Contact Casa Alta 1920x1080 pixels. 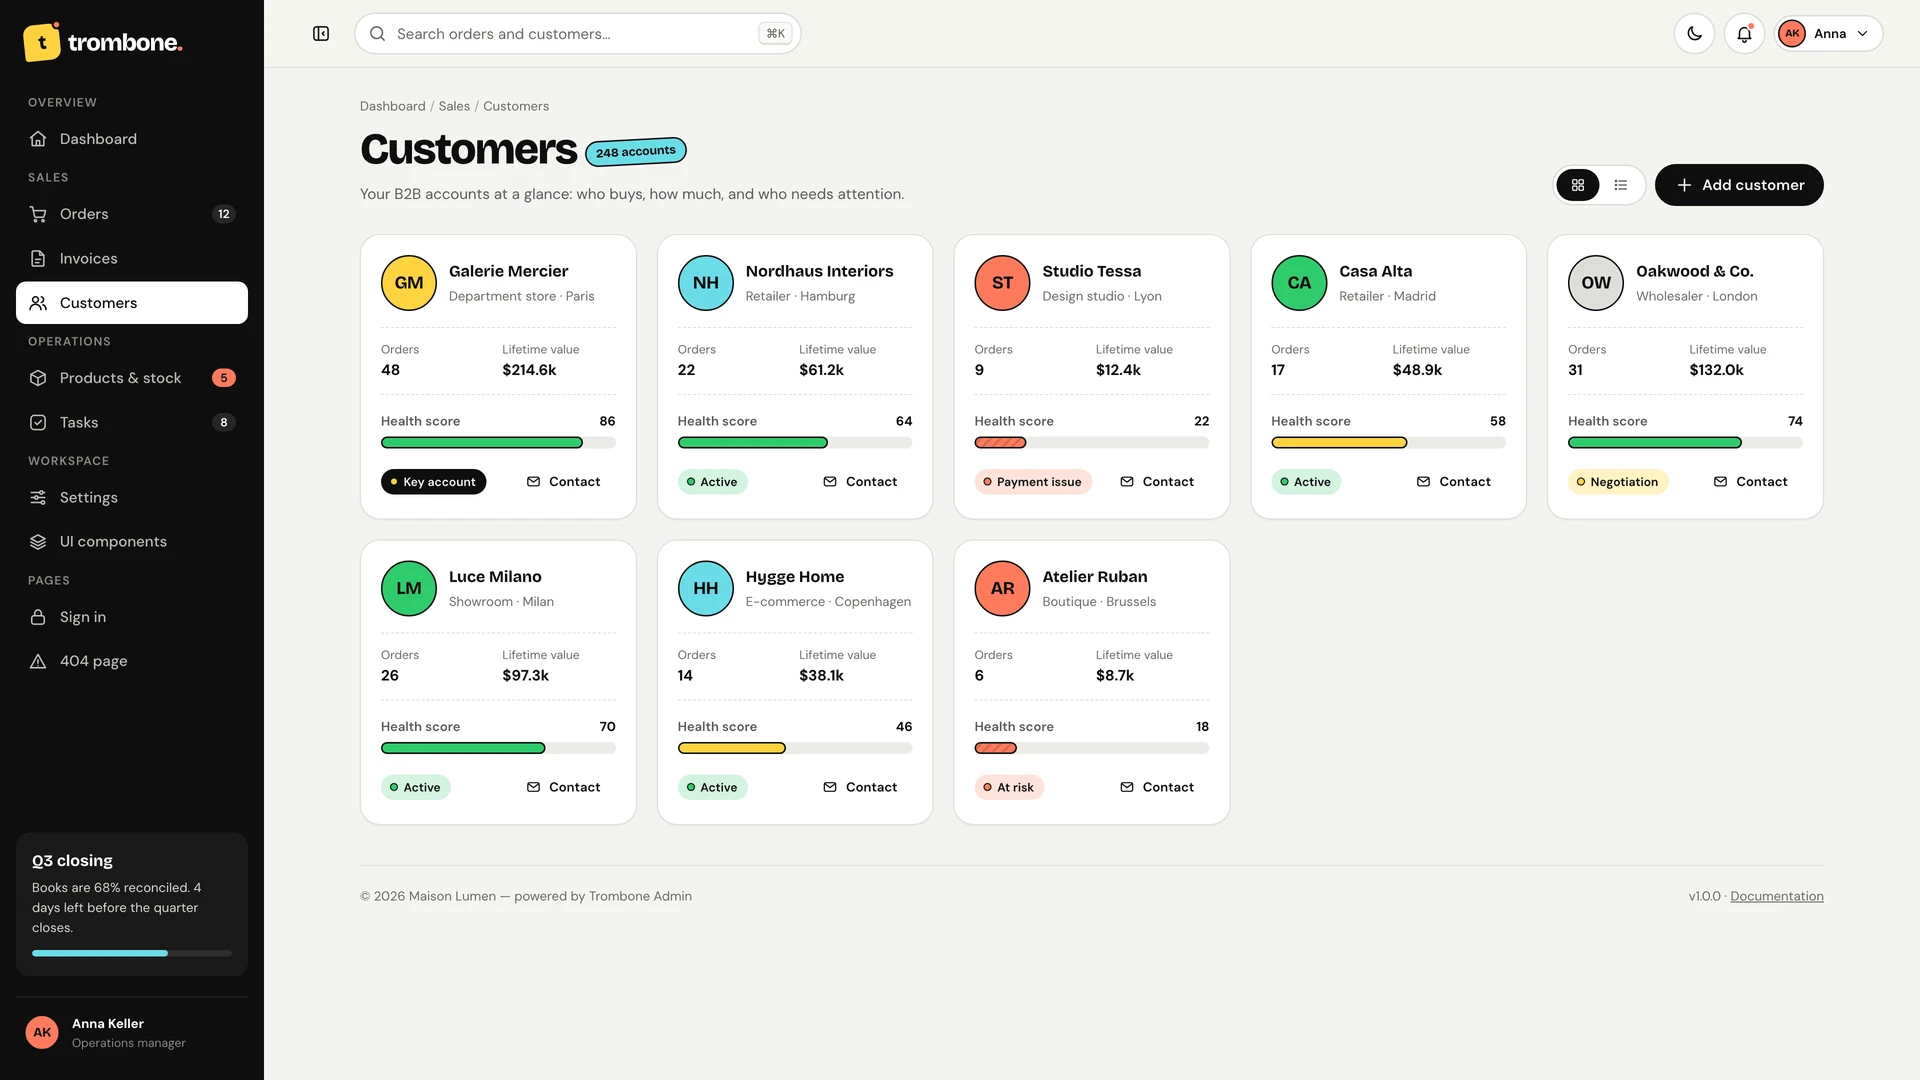pyautogui.click(x=1454, y=482)
